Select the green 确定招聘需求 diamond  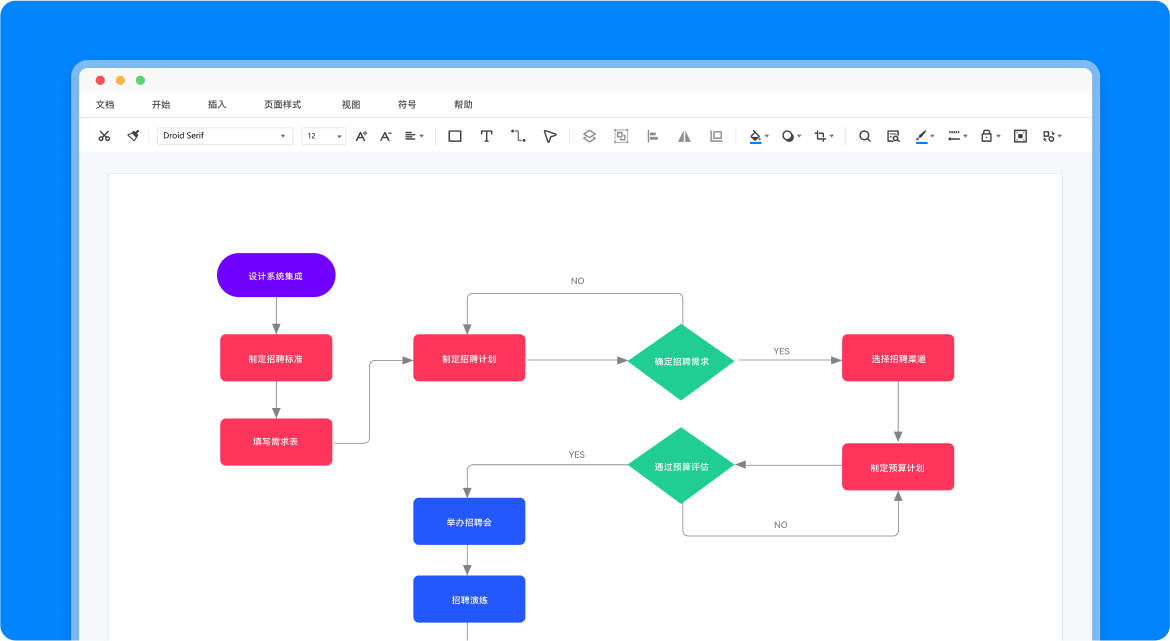(681, 361)
